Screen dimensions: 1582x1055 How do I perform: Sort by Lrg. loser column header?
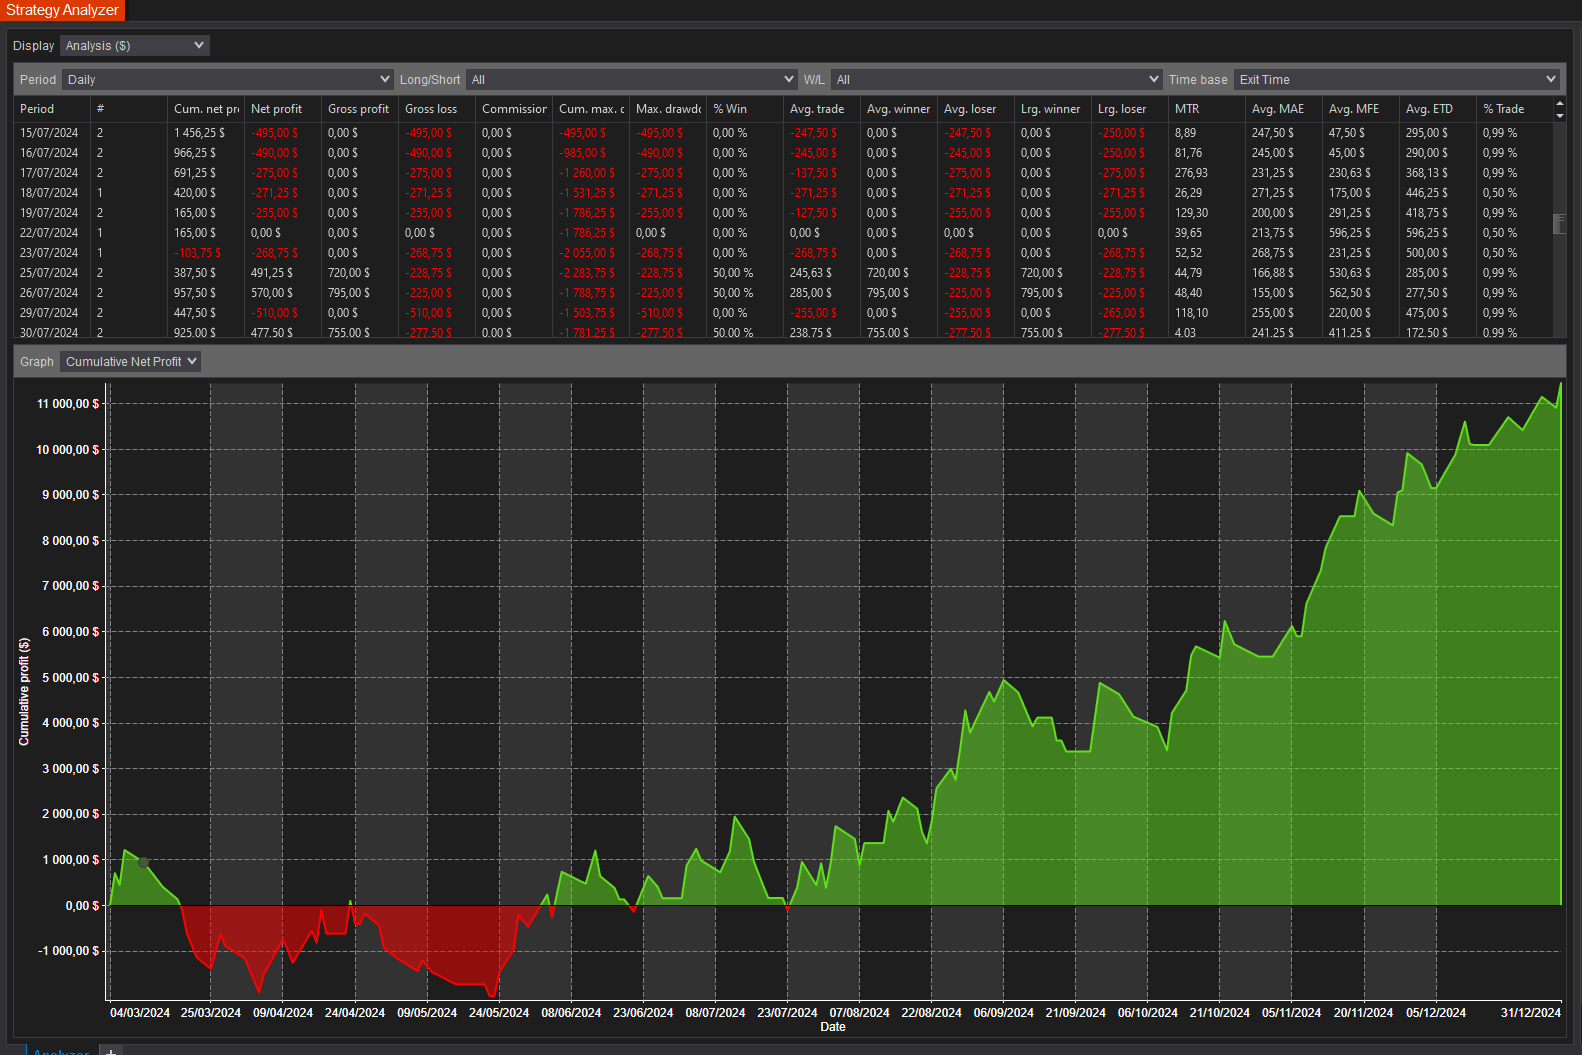click(x=1130, y=109)
